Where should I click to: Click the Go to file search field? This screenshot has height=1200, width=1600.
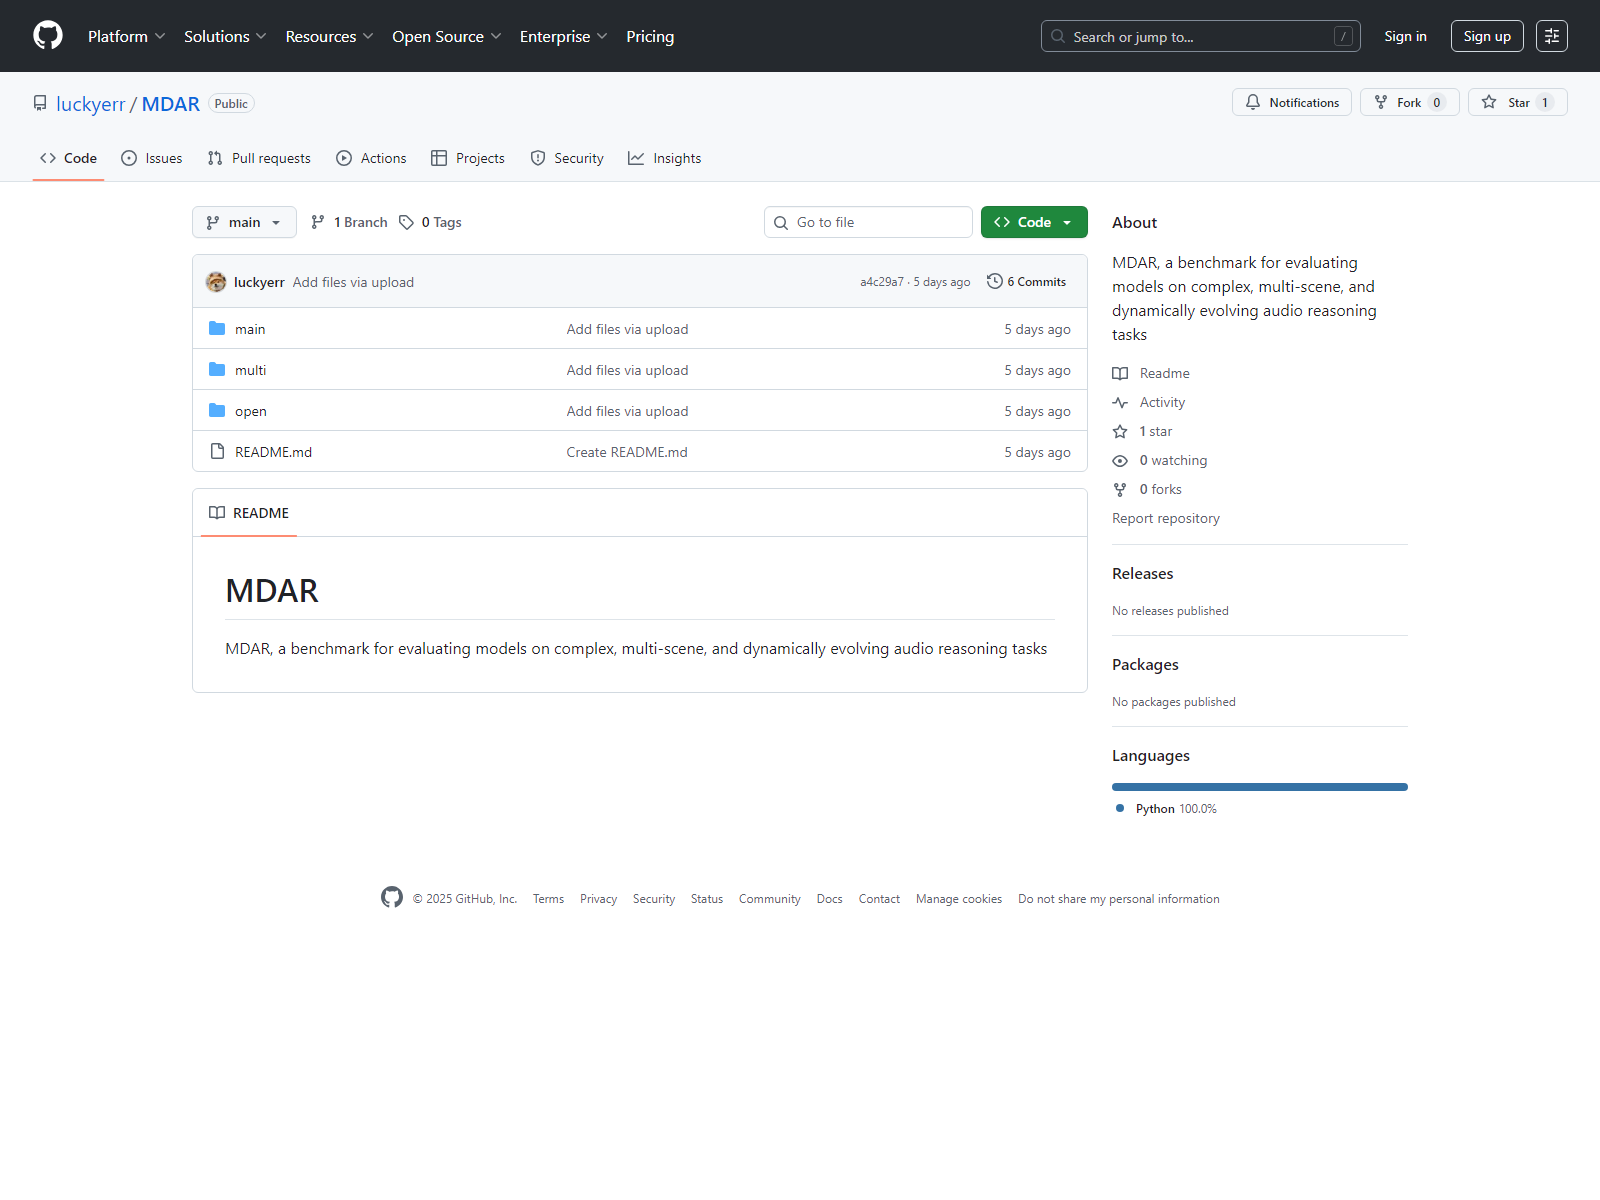[868, 222]
